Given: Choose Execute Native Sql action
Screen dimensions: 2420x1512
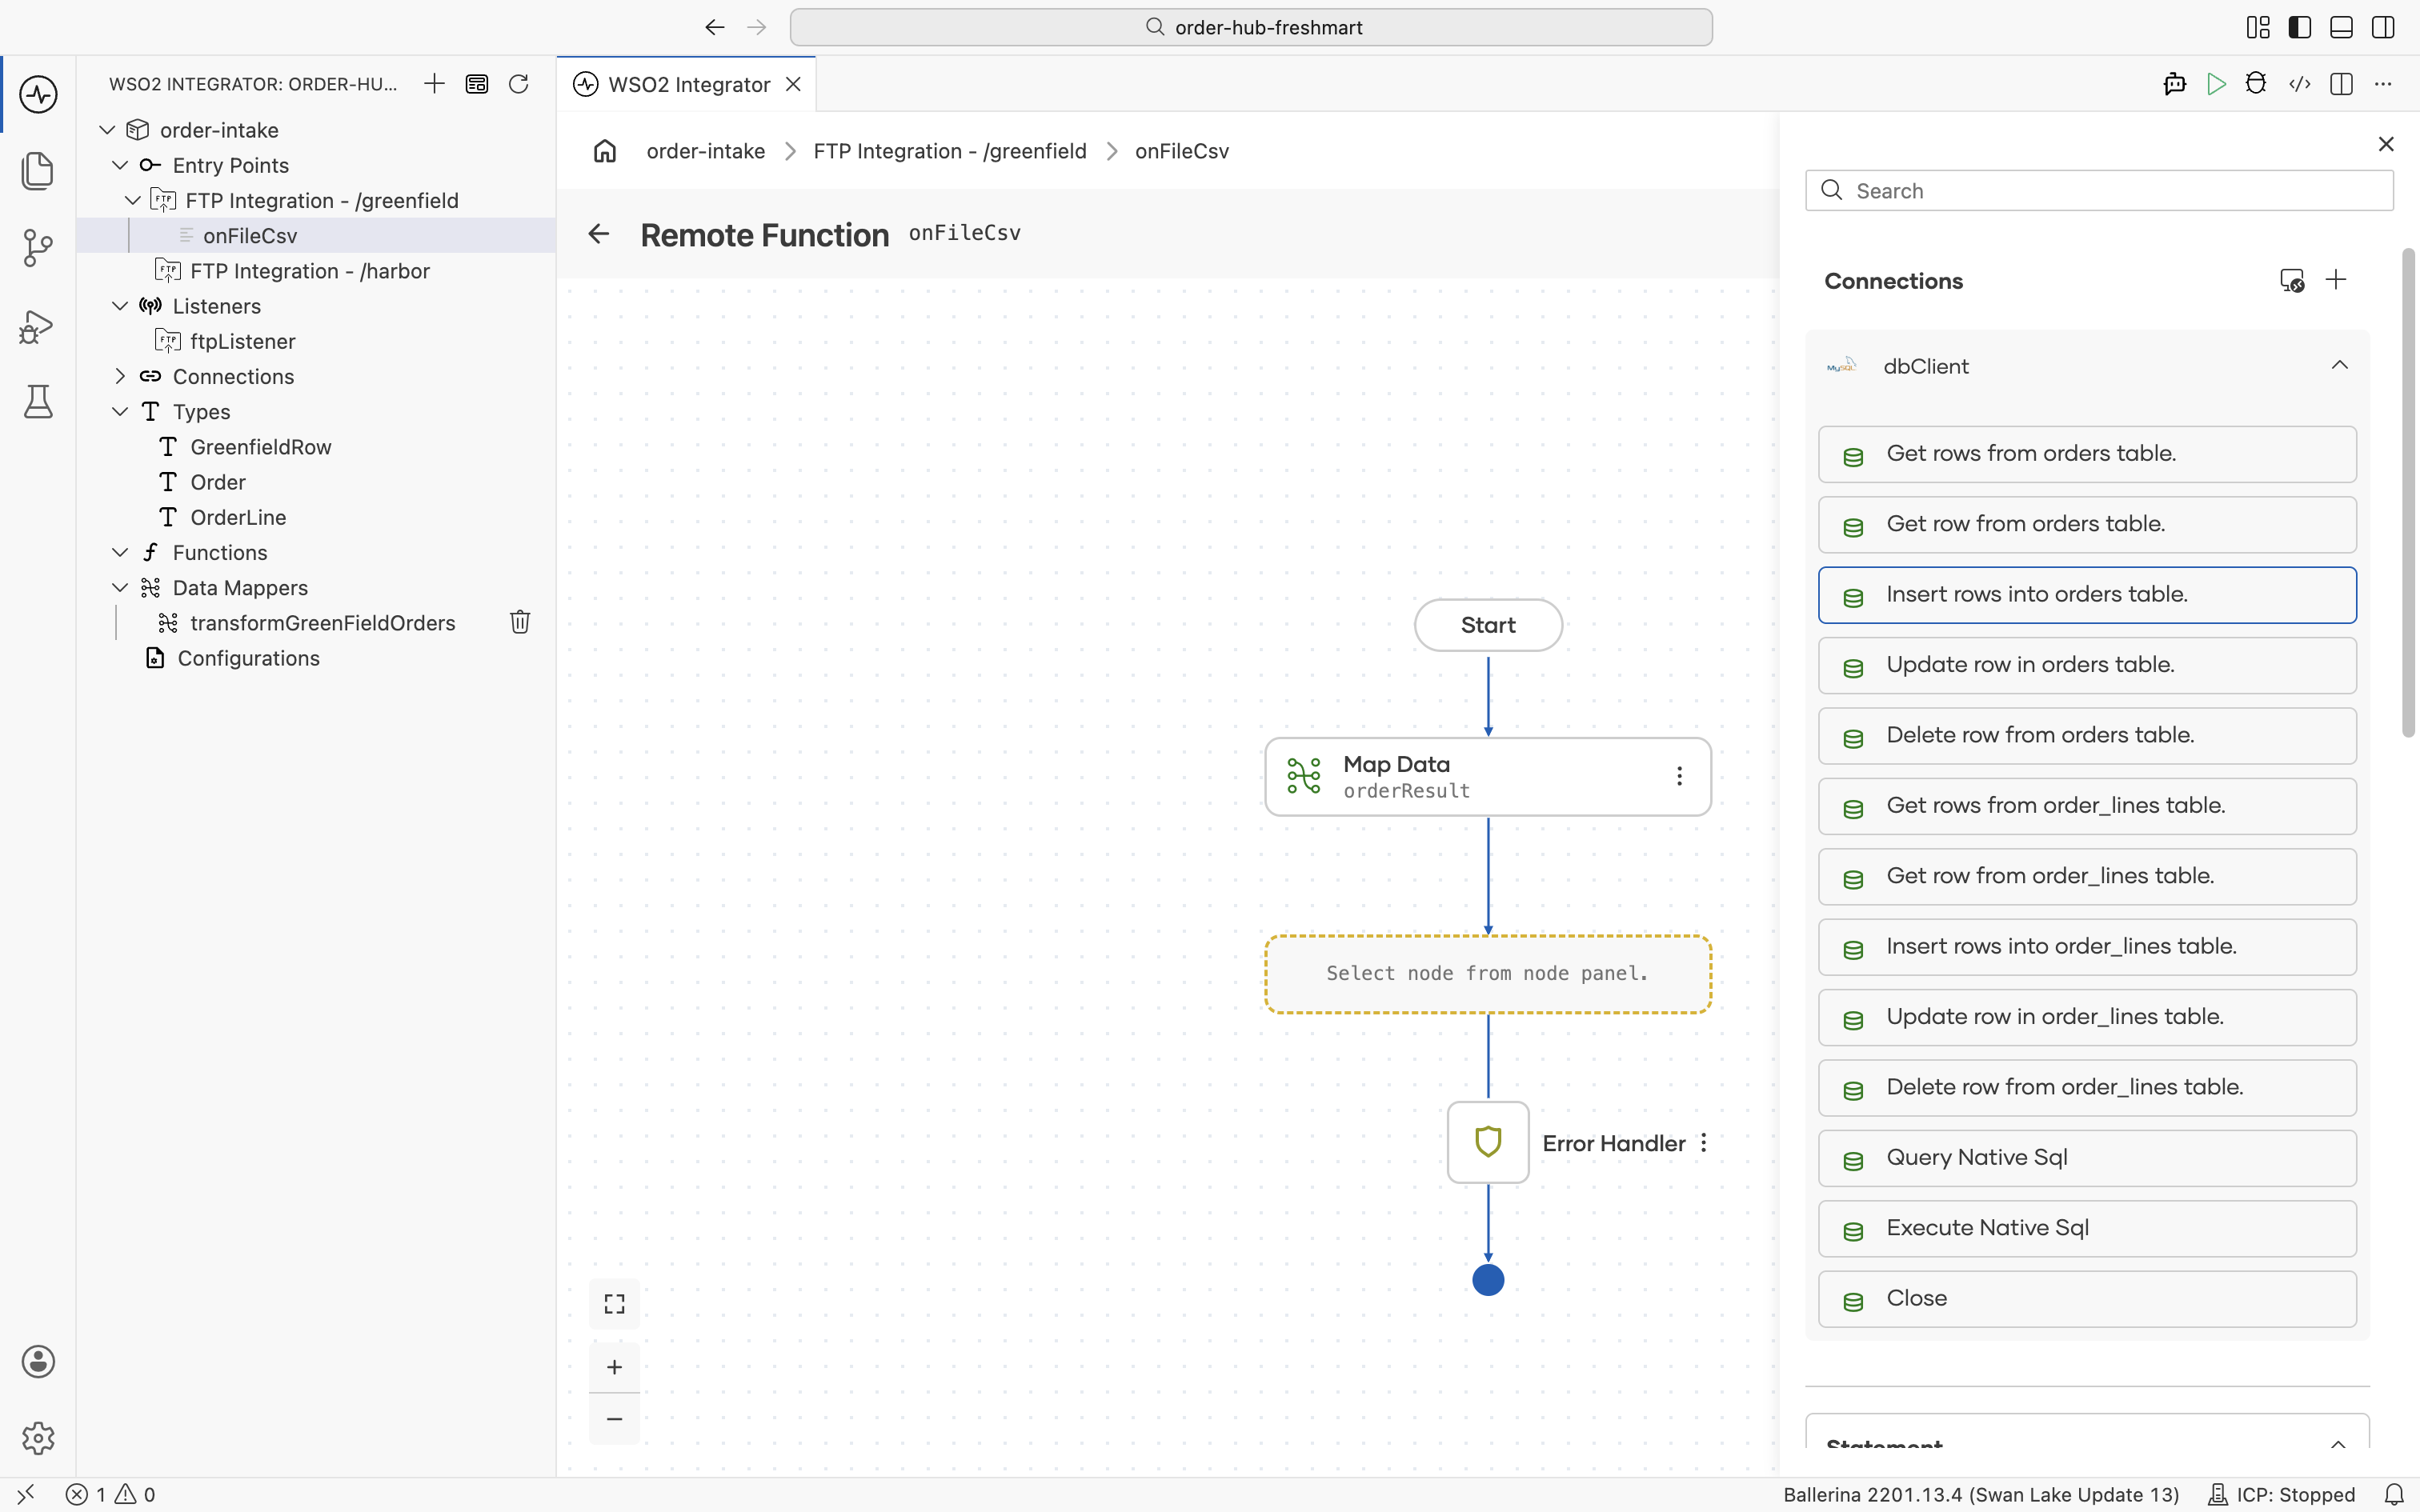Looking at the screenshot, I should (x=2087, y=1228).
